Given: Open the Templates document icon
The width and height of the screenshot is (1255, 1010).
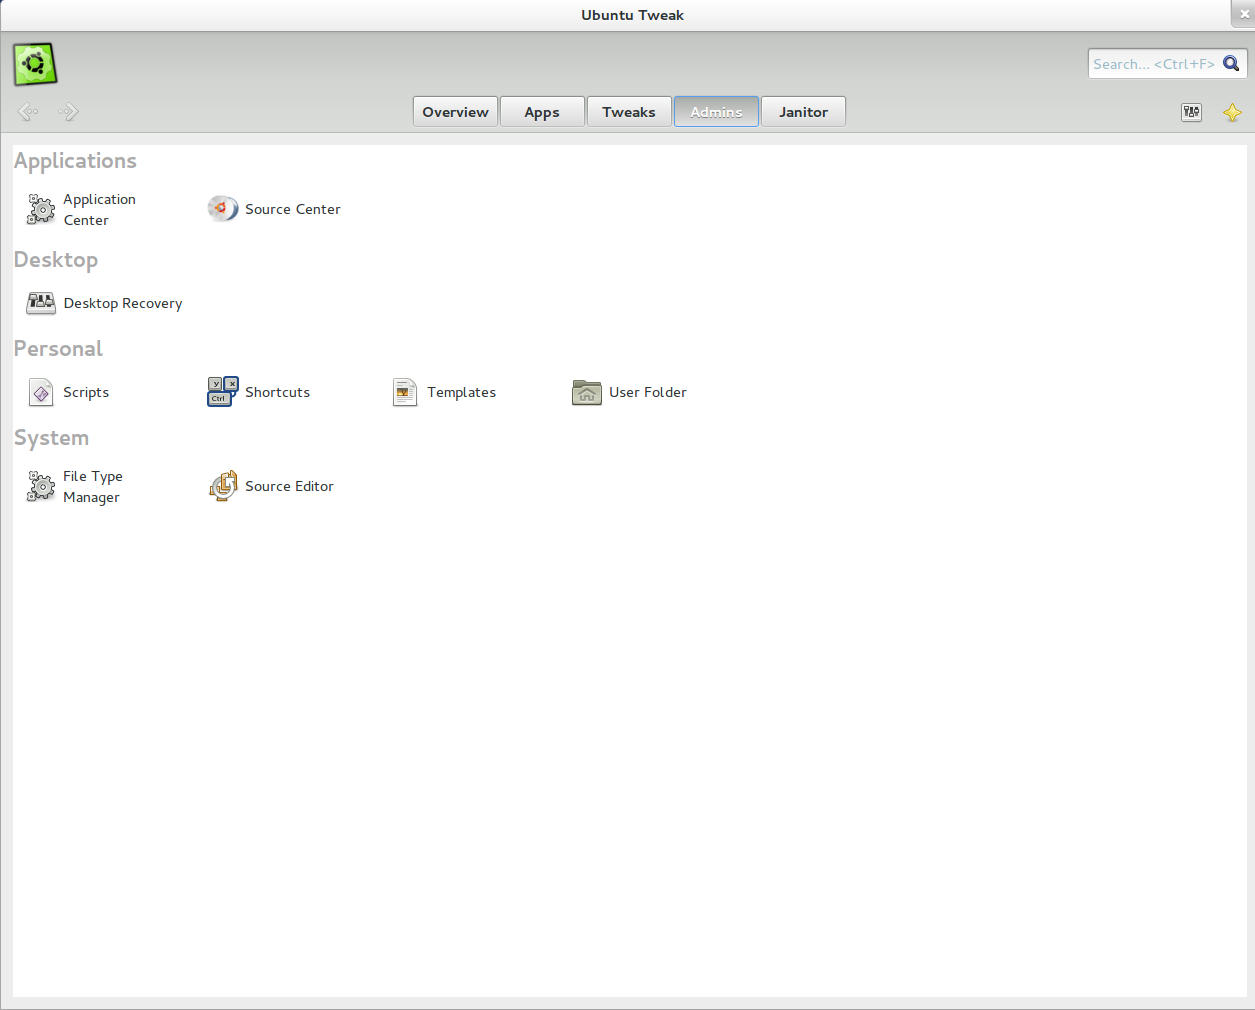Looking at the screenshot, I should pos(405,392).
